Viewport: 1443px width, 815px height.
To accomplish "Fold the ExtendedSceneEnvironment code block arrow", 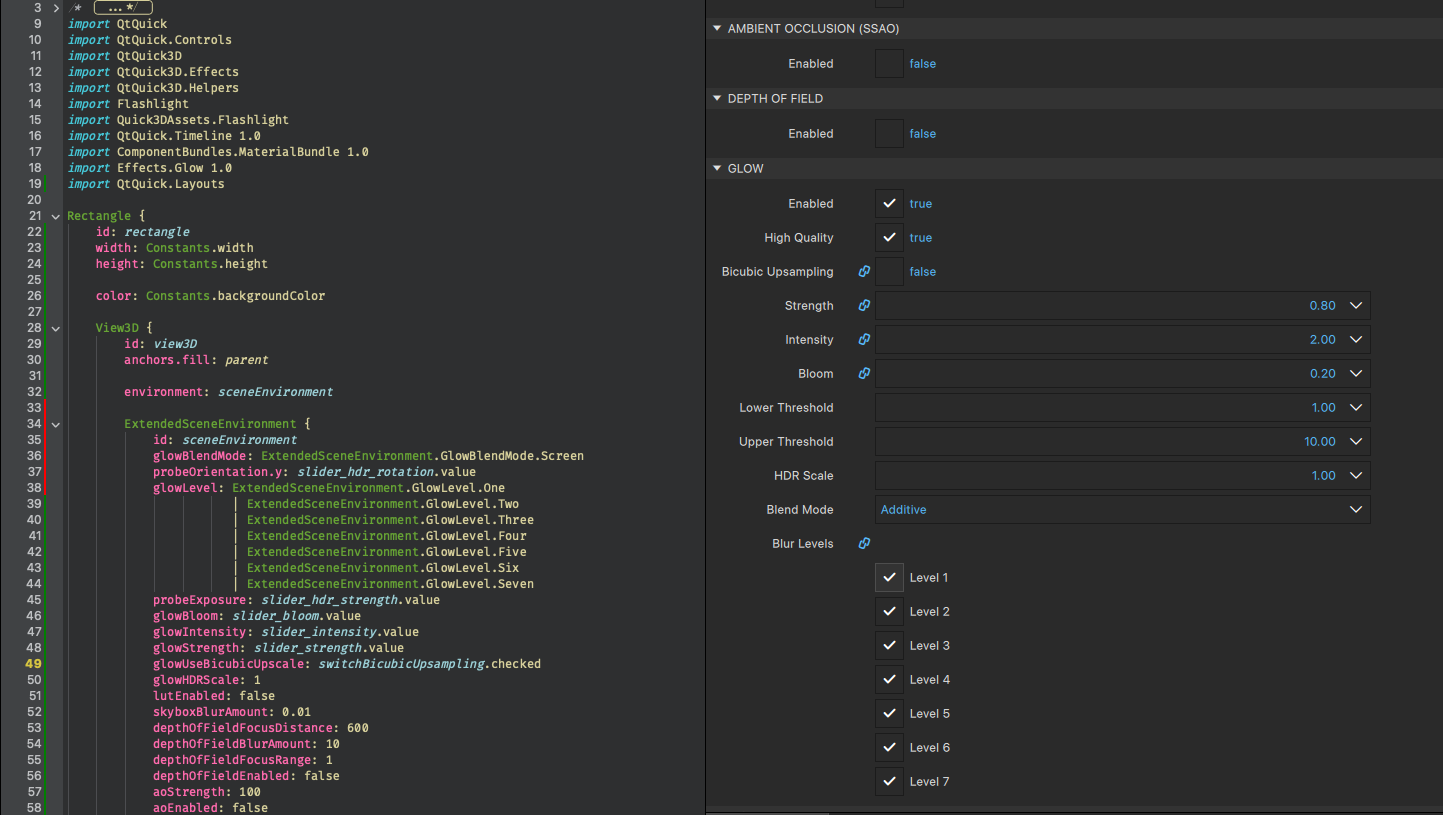I will click(55, 424).
